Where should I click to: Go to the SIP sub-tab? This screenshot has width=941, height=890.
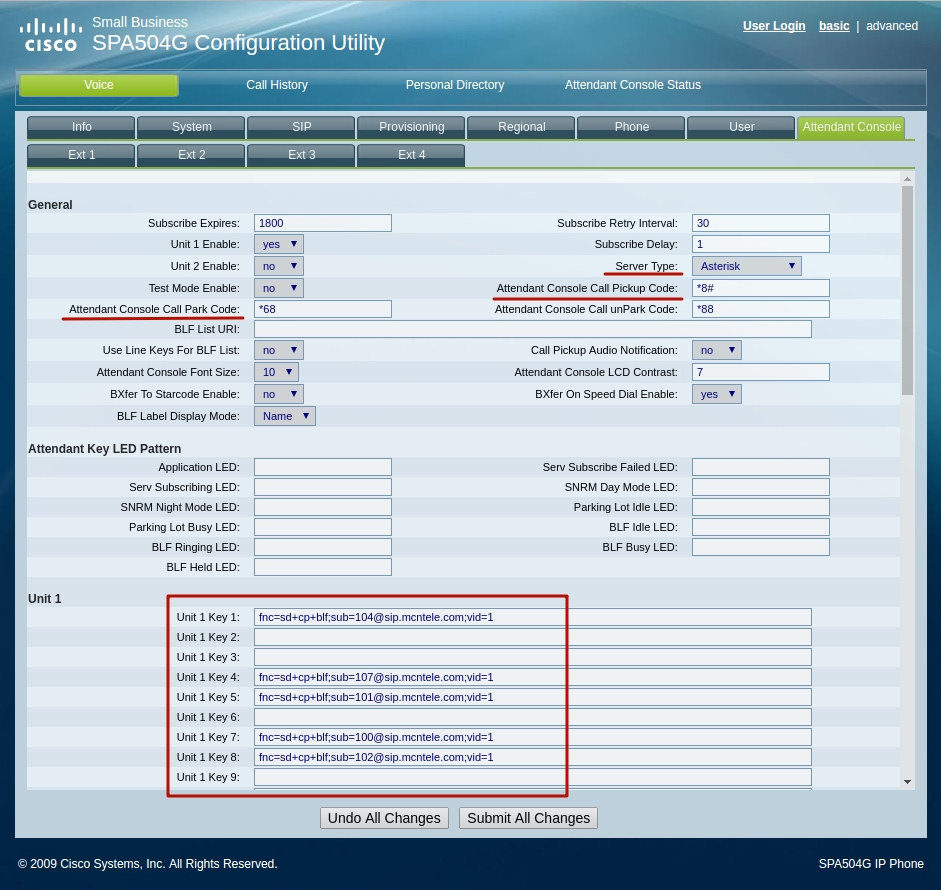[301, 127]
